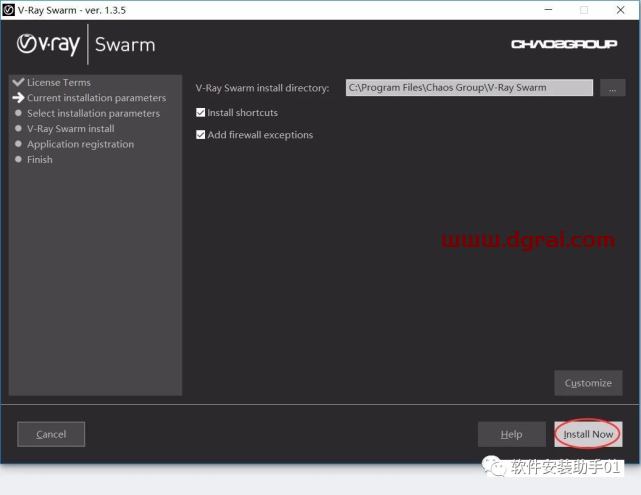641x495 pixels.
Task: Click the V-Ray Swarm install directory label
Action: pyautogui.click(x=262, y=88)
